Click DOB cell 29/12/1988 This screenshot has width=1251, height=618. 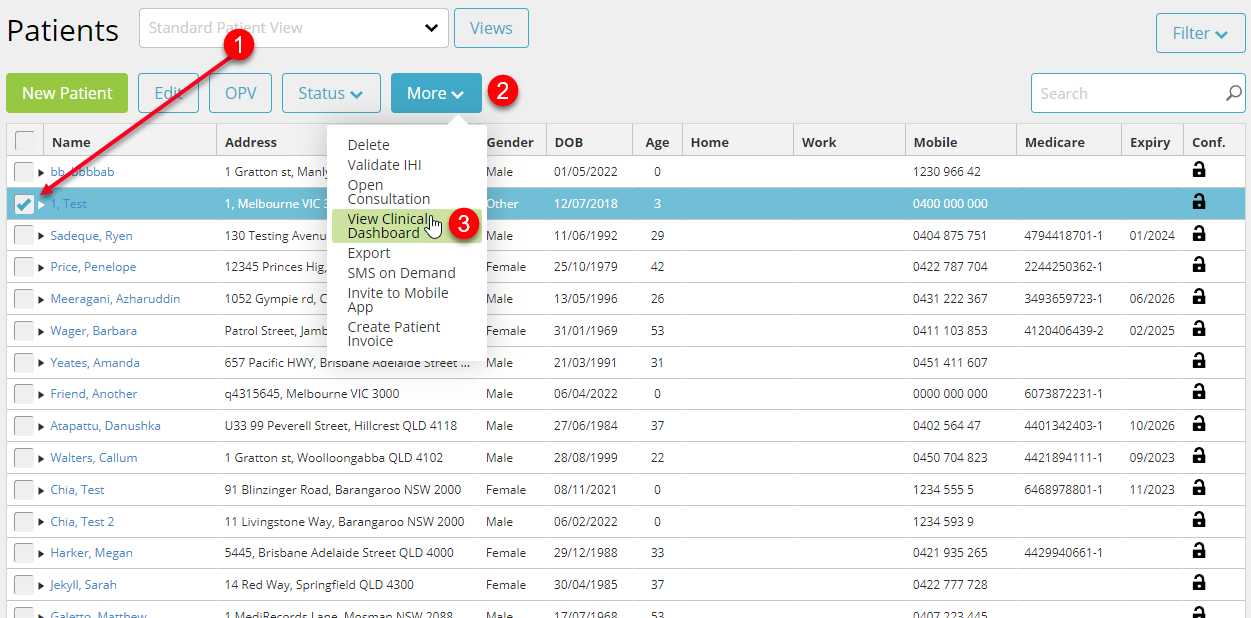[x=586, y=553]
